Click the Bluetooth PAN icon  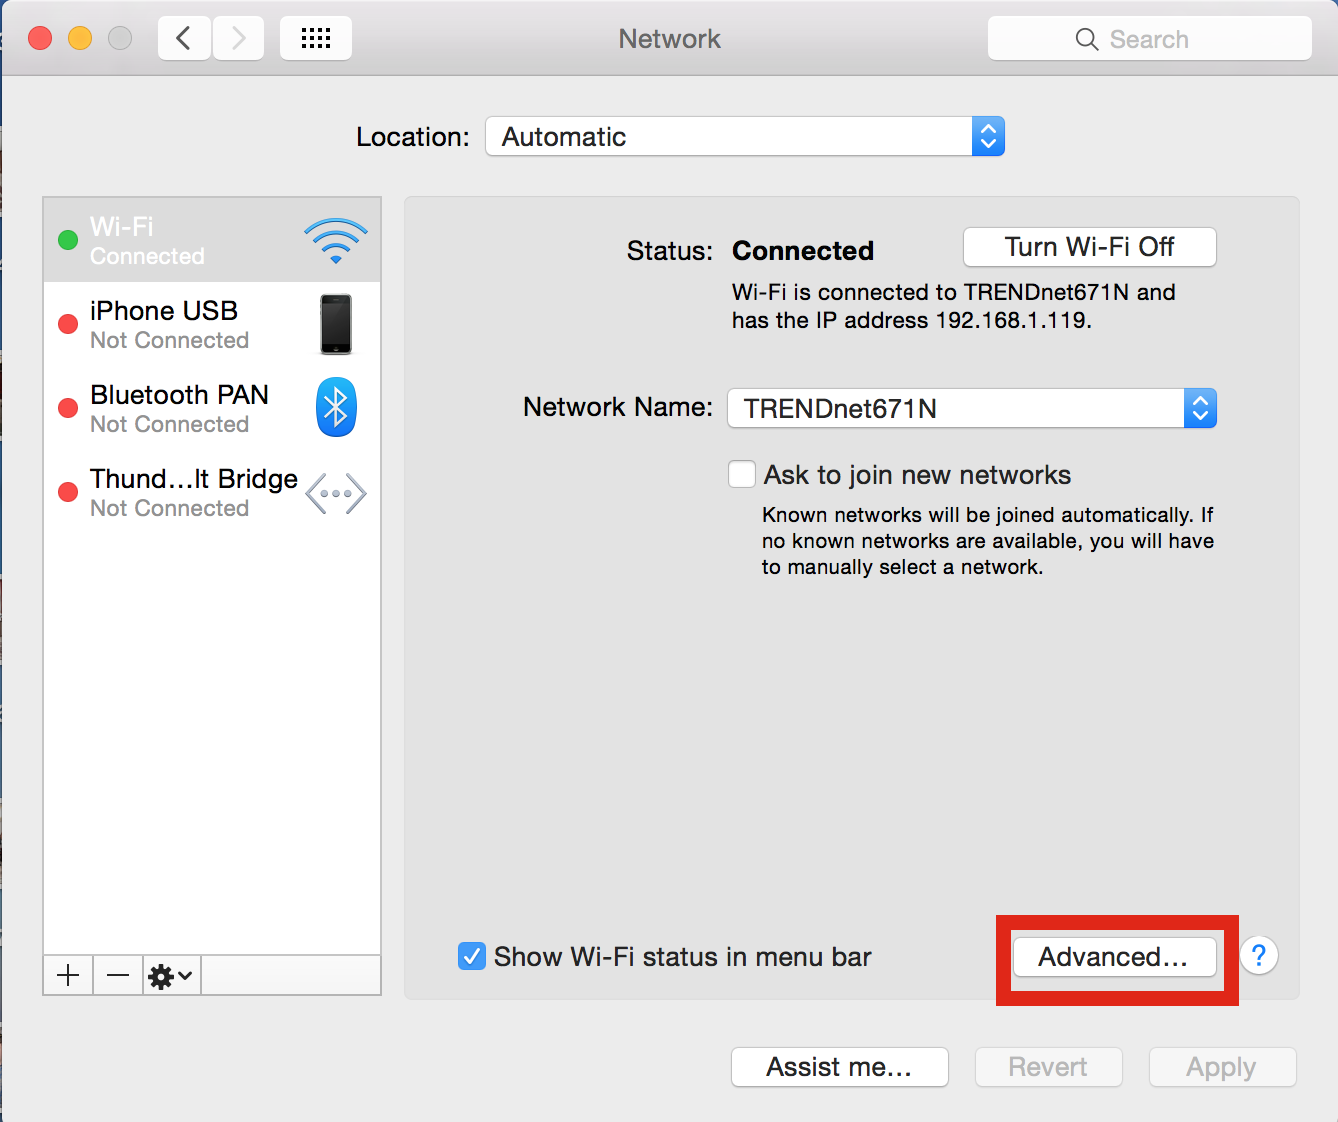click(x=336, y=407)
